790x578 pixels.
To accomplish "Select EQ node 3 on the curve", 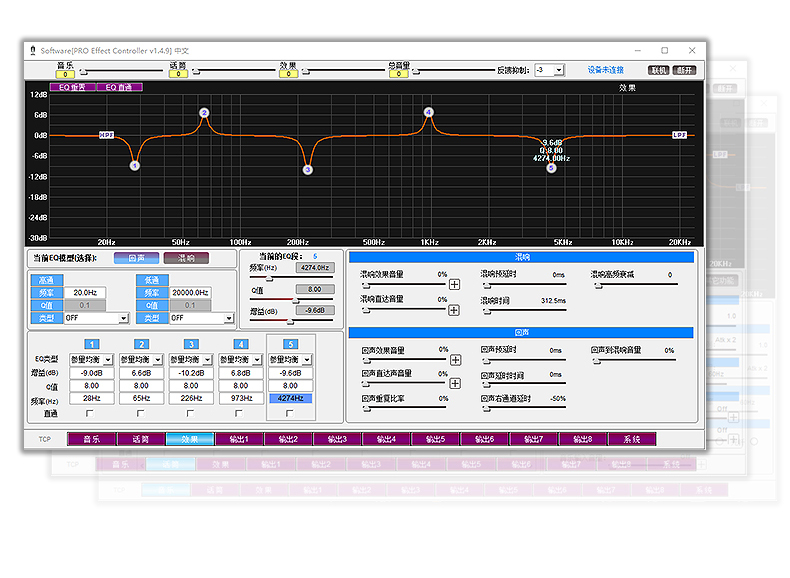I will coord(308,170).
